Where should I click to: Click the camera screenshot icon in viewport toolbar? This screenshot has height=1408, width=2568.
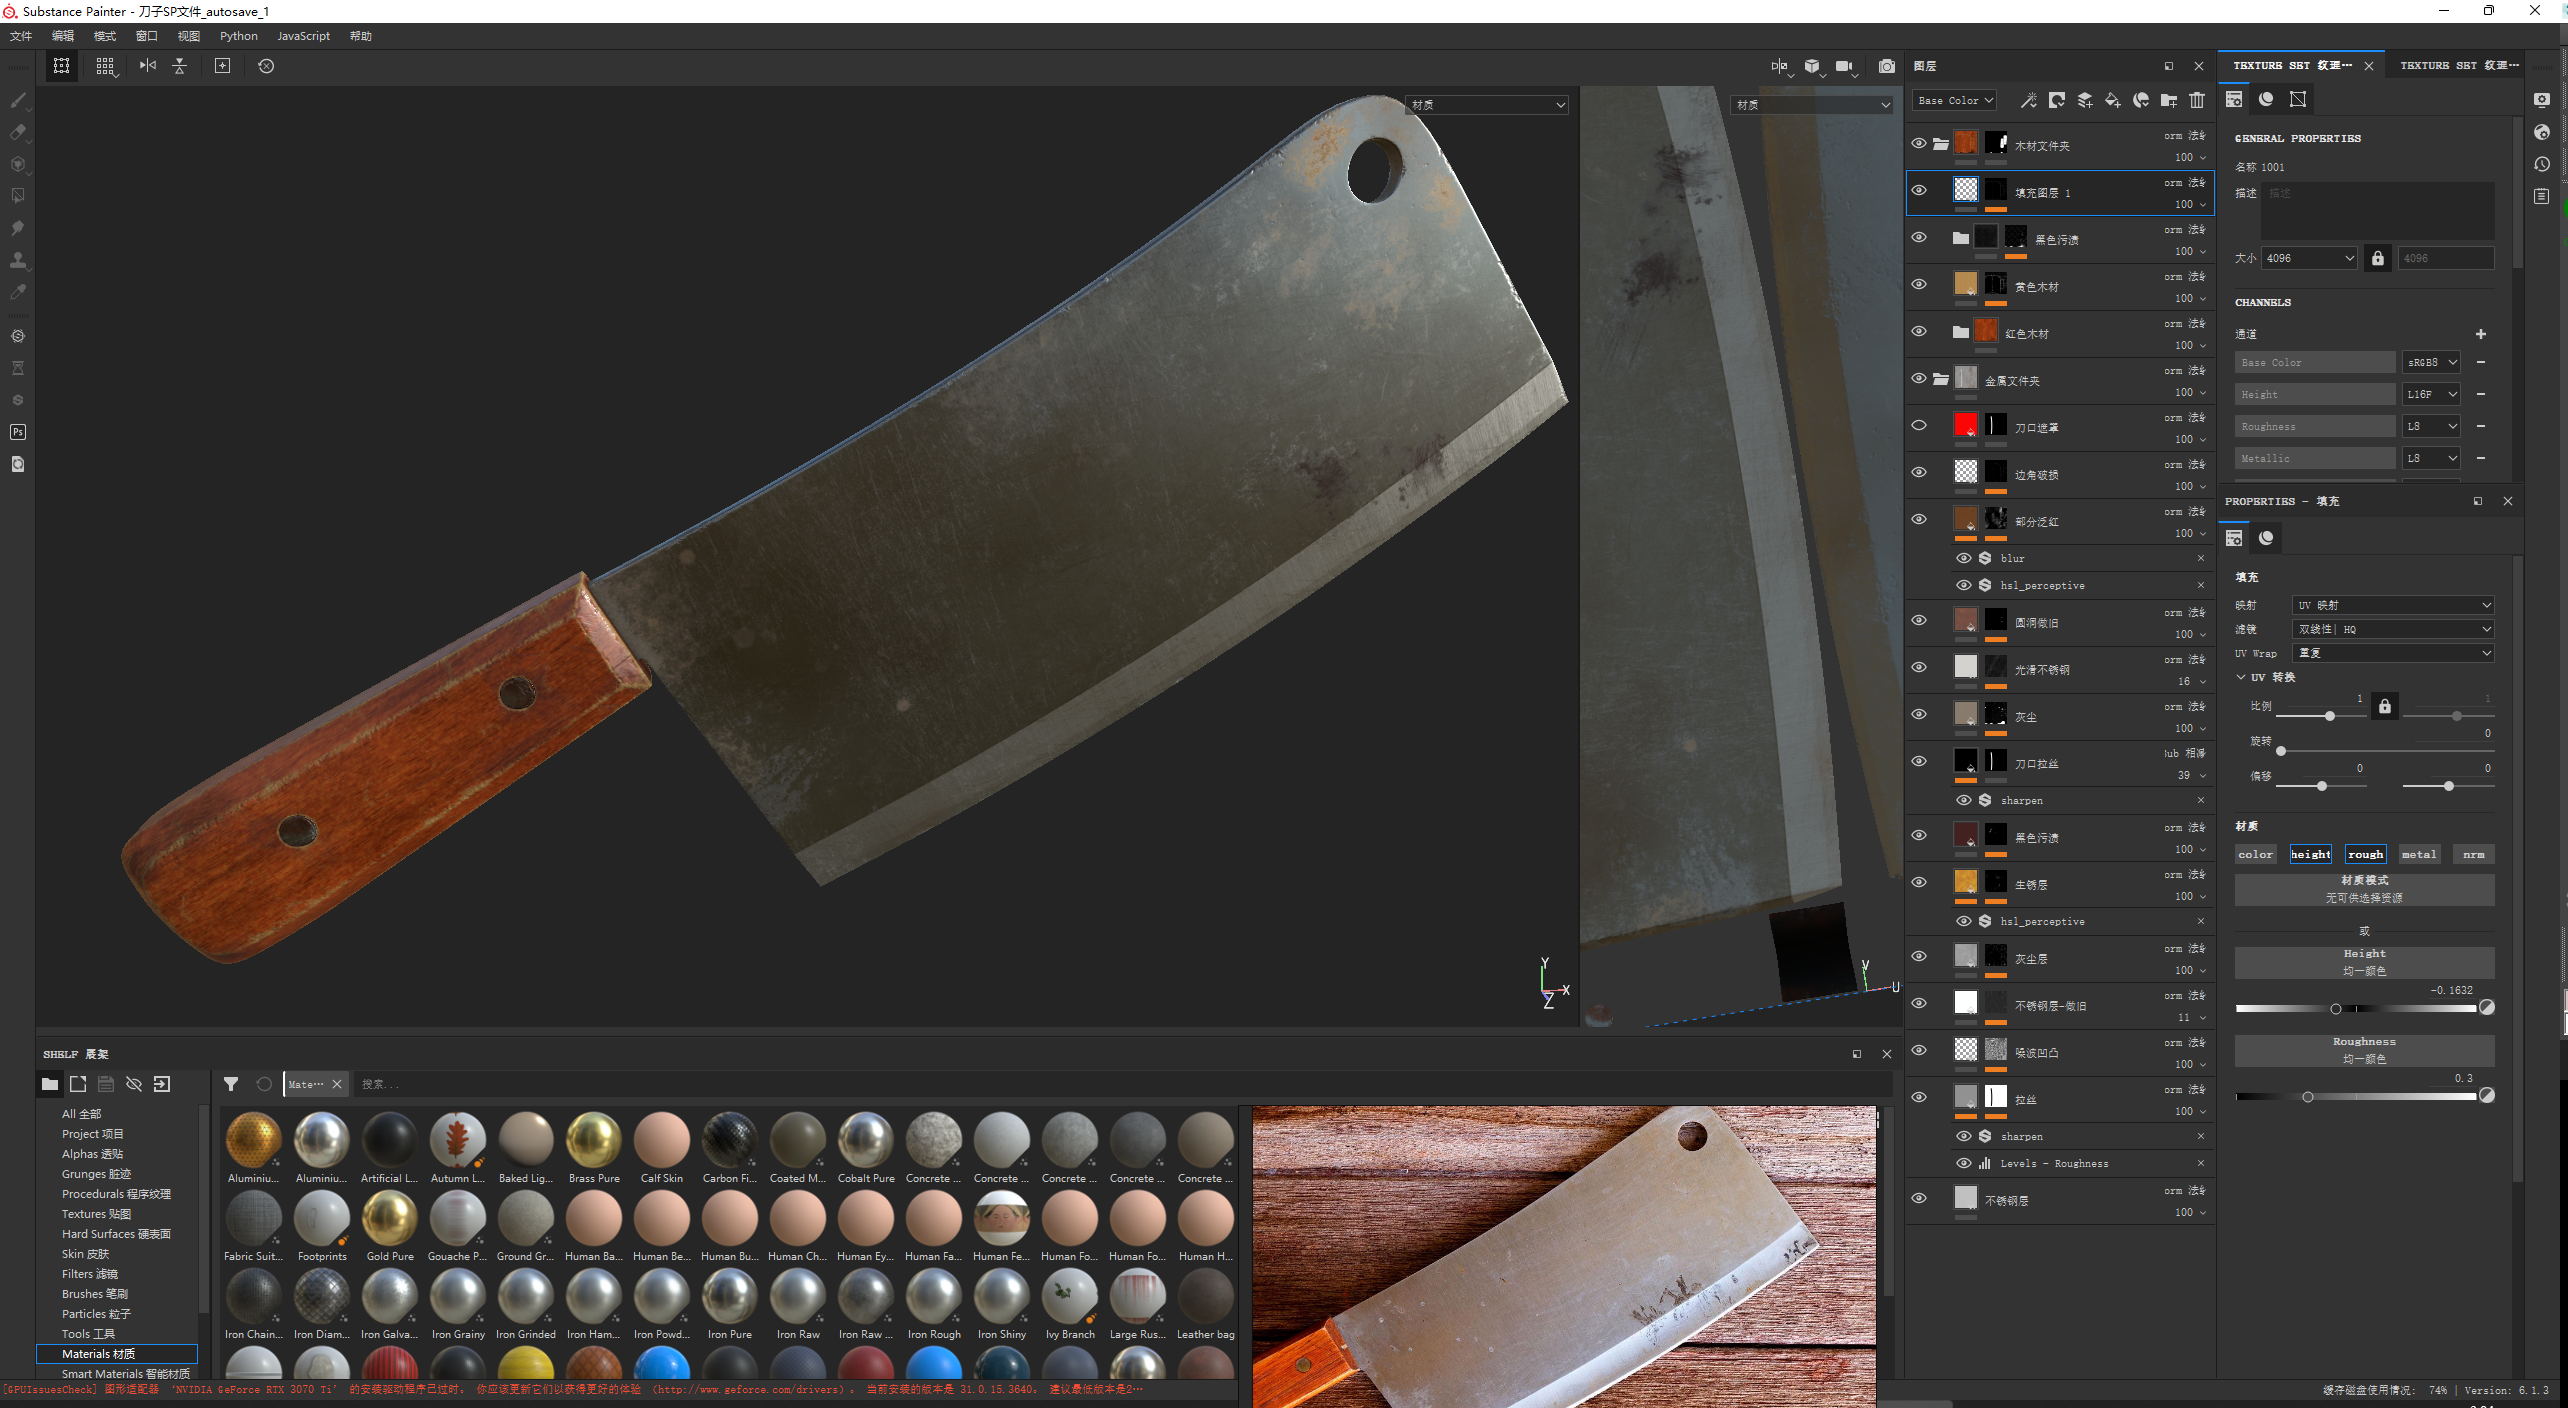[x=1886, y=66]
